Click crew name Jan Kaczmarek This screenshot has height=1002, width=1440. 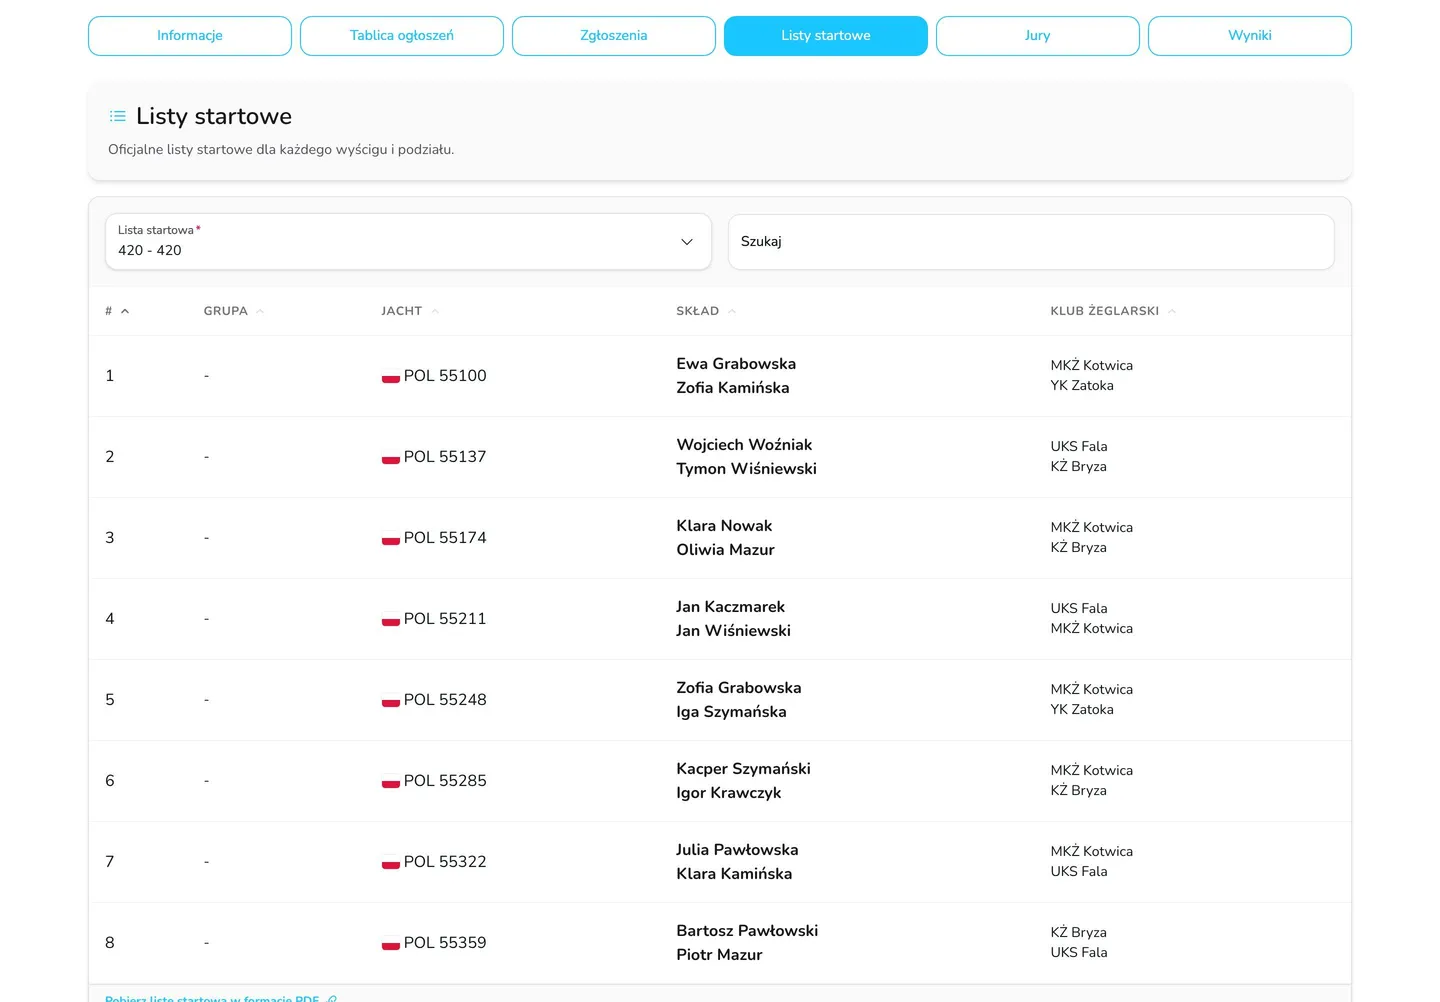[730, 607]
